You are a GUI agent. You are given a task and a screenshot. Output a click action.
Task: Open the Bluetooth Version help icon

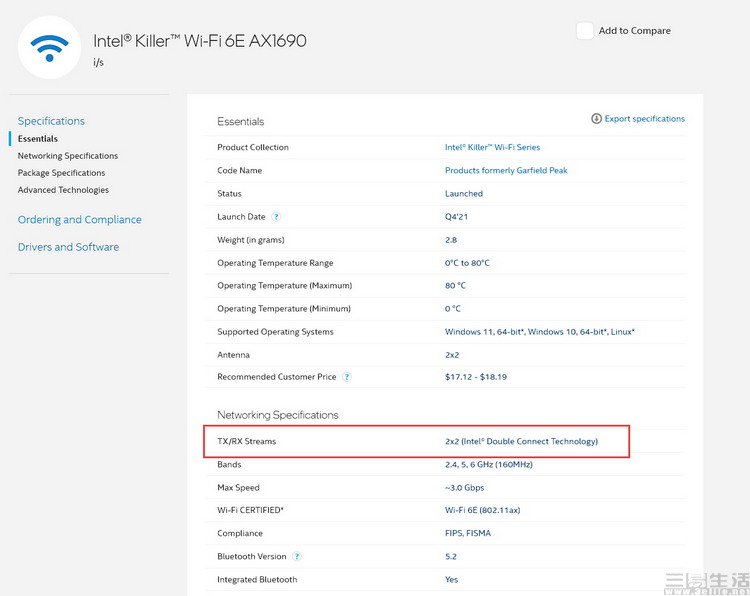297,556
